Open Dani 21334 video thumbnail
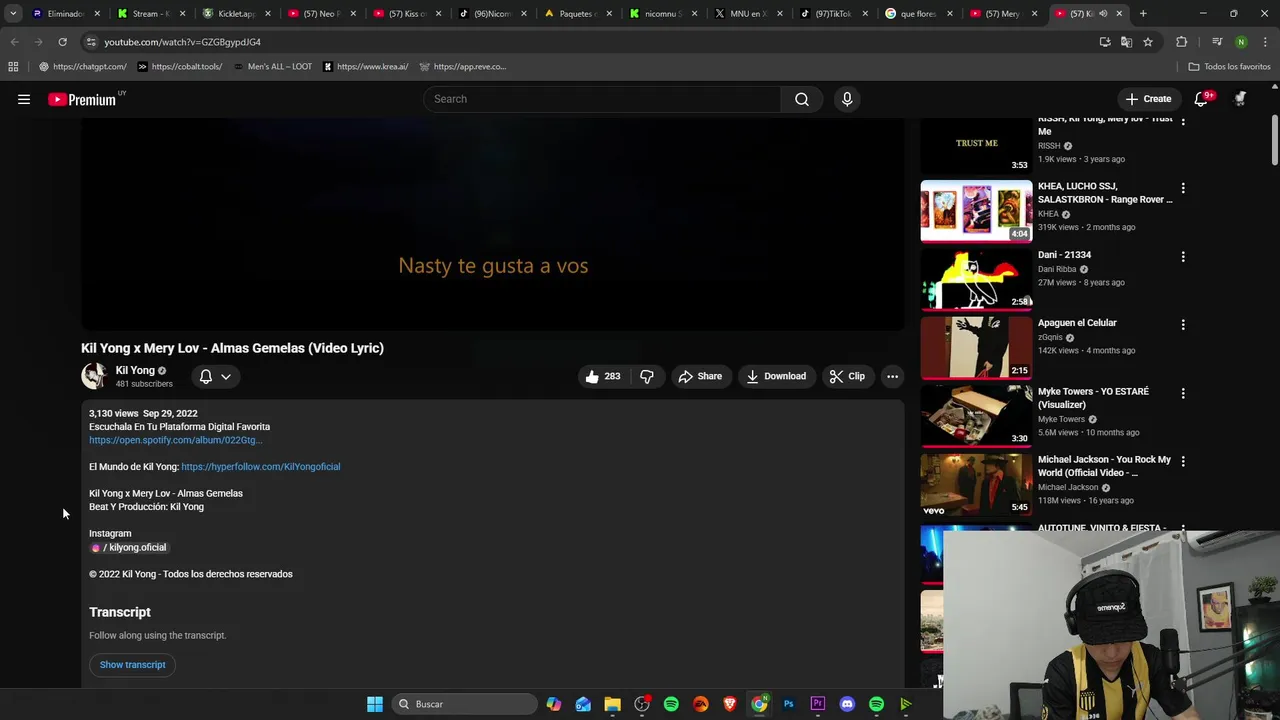The image size is (1280, 720). coord(976,279)
